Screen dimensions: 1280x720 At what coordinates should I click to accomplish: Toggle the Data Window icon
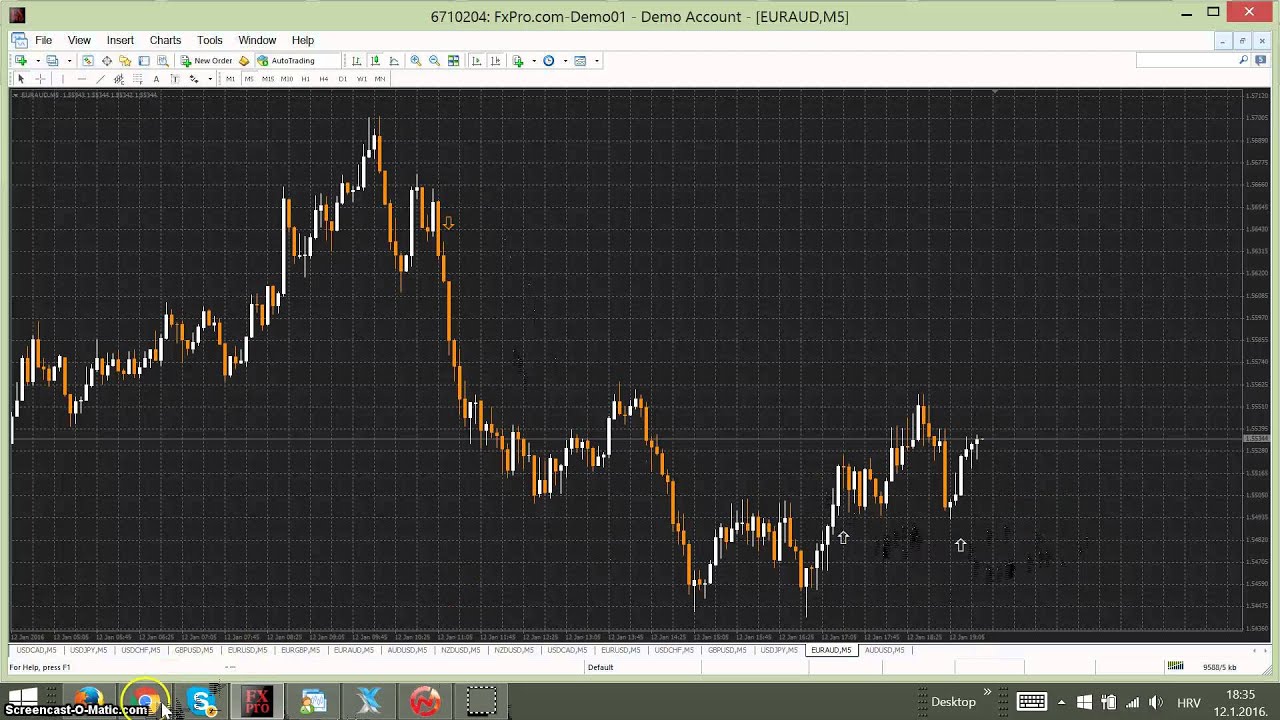(106, 61)
